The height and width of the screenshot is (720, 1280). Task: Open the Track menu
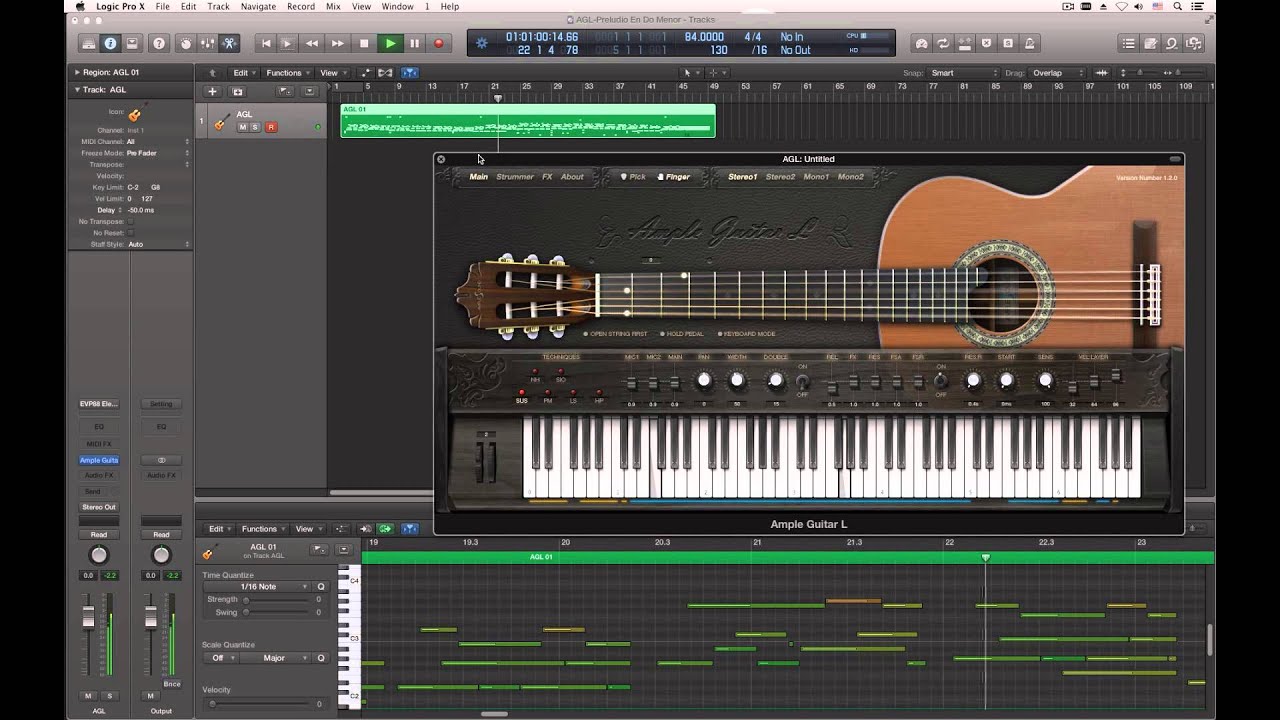[x=218, y=7]
